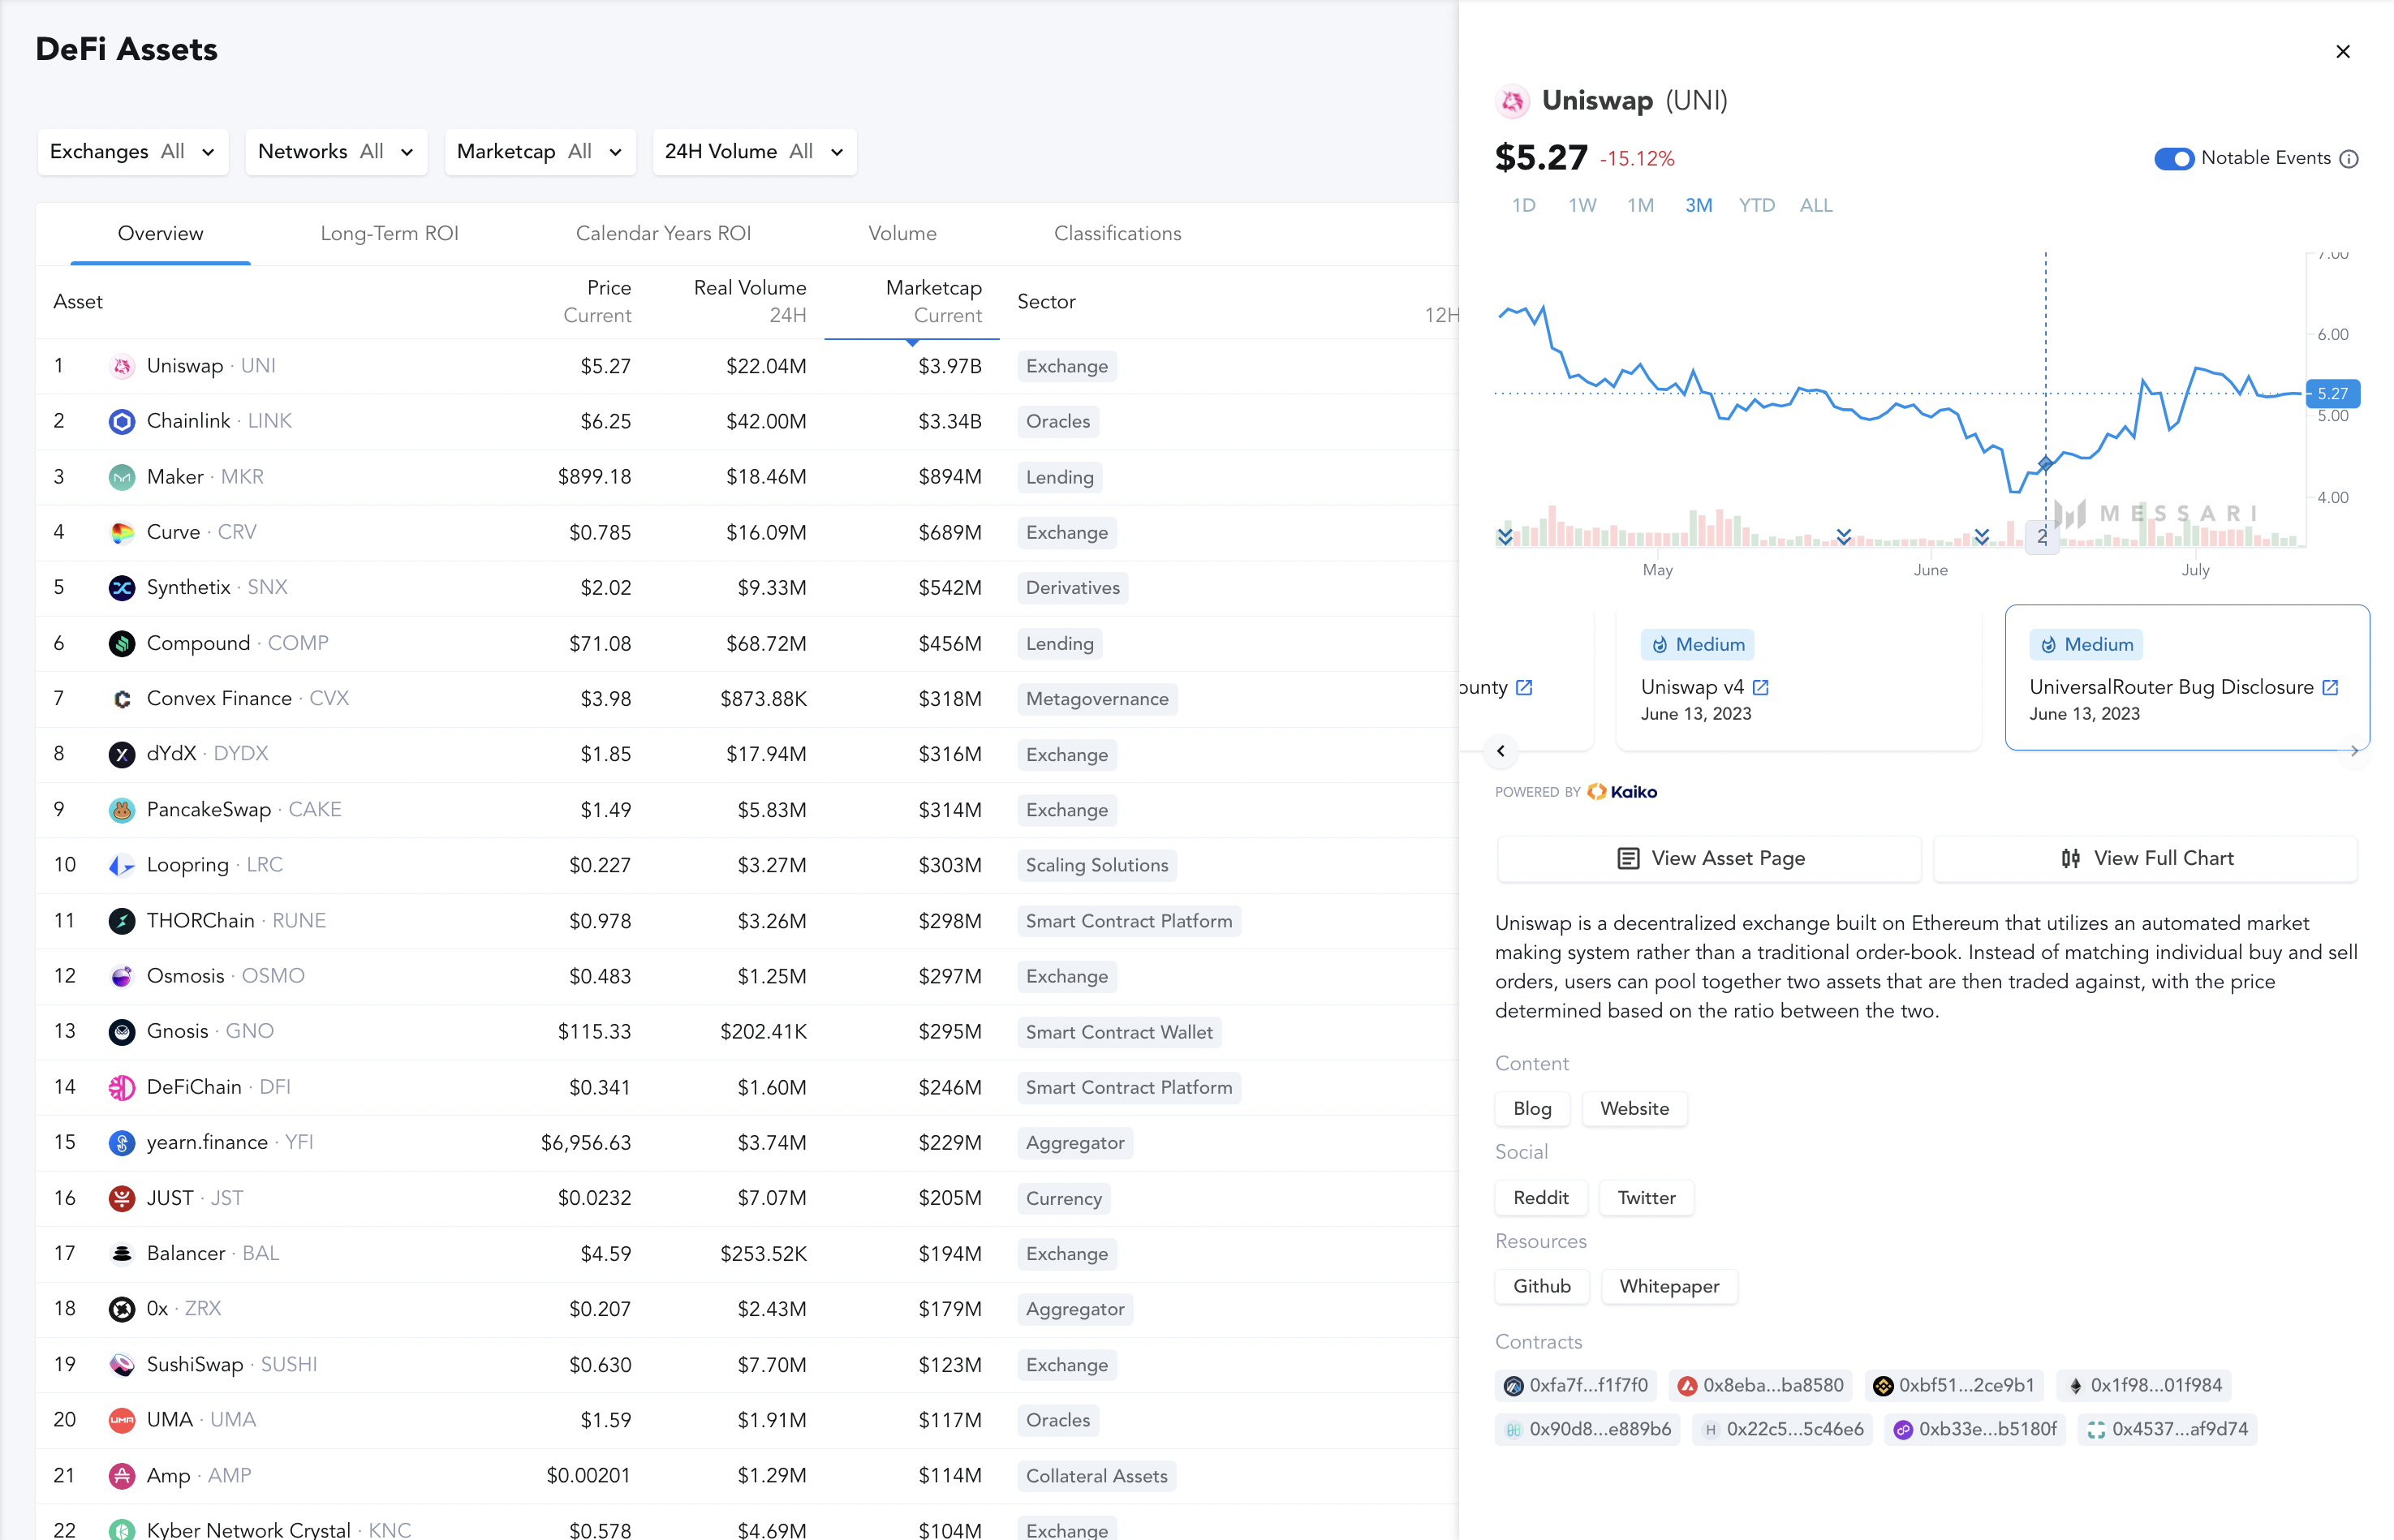Click the event marker labeled 2 on chart
This screenshot has height=1540, width=2394.
click(2041, 536)
